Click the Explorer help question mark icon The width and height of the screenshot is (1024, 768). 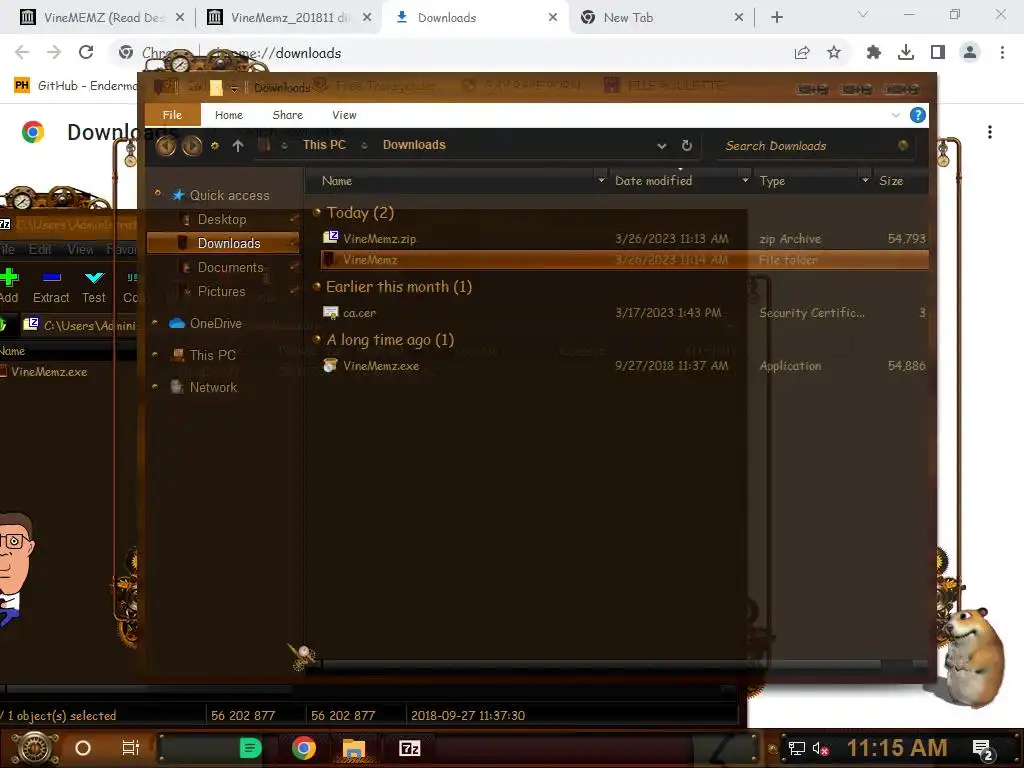coord(918,116)
